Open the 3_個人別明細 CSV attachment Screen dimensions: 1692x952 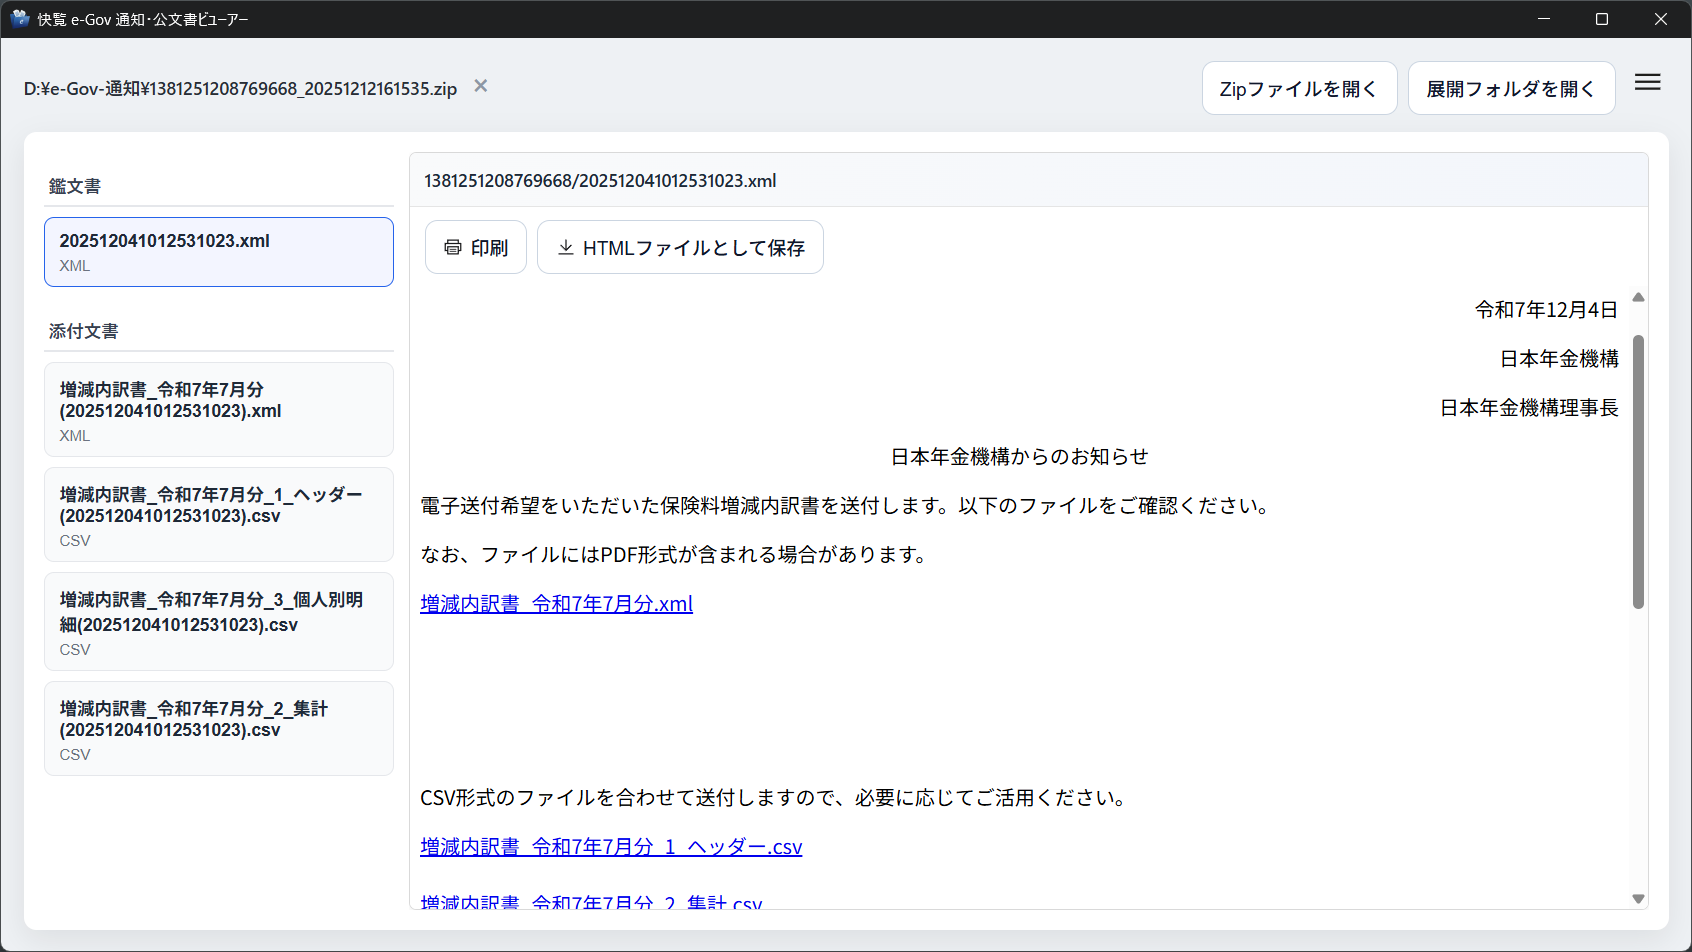click(x=218, y=622)
